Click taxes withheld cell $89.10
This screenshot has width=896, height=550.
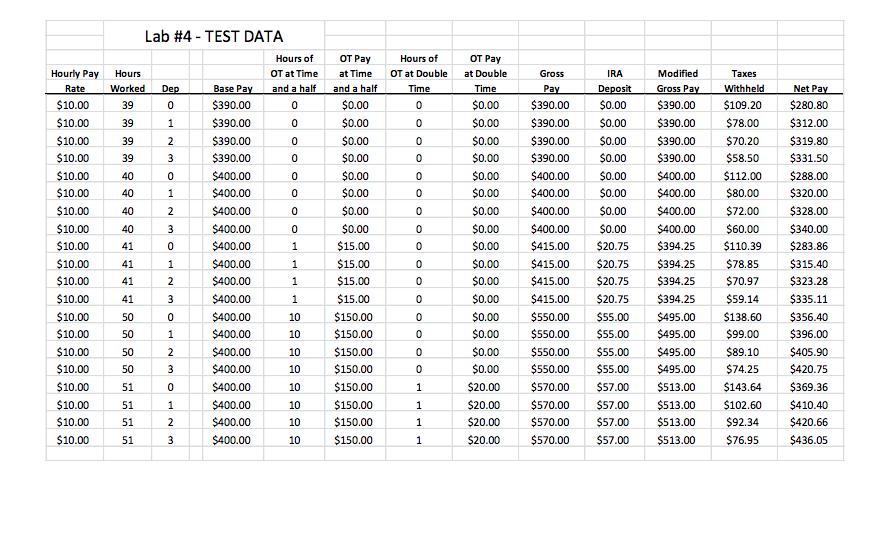pos(742,352)
